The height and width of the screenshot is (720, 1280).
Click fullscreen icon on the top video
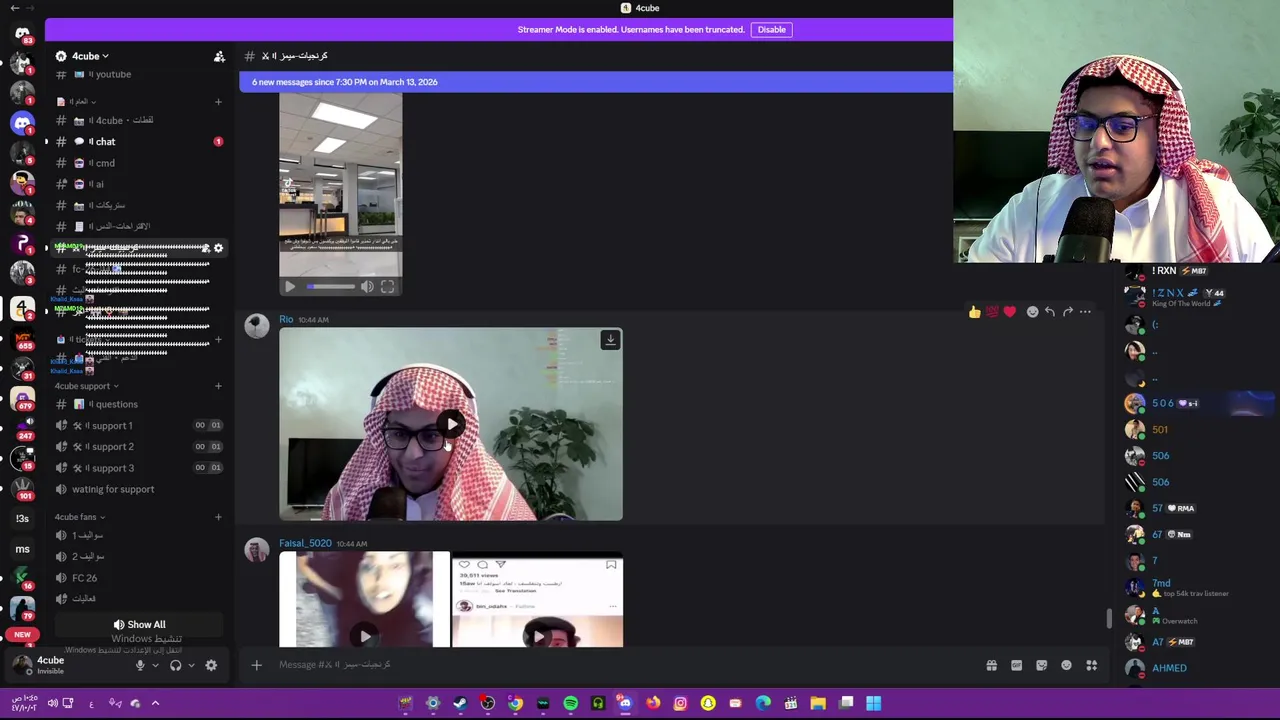[387, 287]
